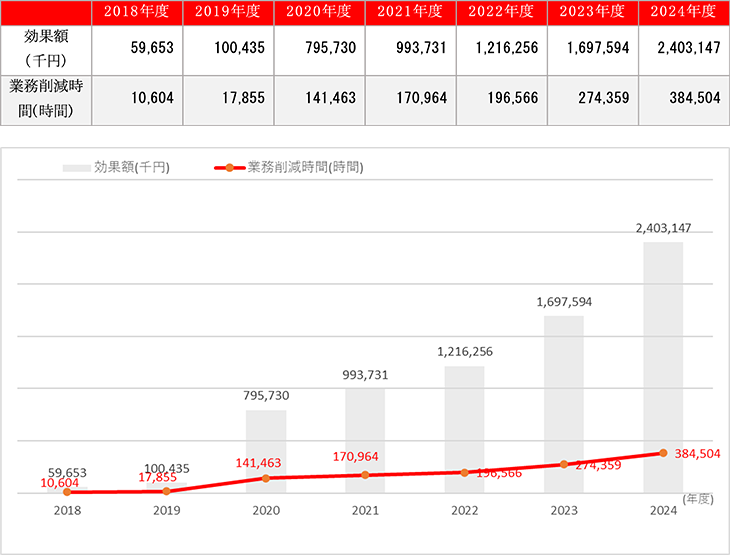Click the gray 効果額 legend swatch
This screenshot has height=555, width=730.
tap(76, 168)
